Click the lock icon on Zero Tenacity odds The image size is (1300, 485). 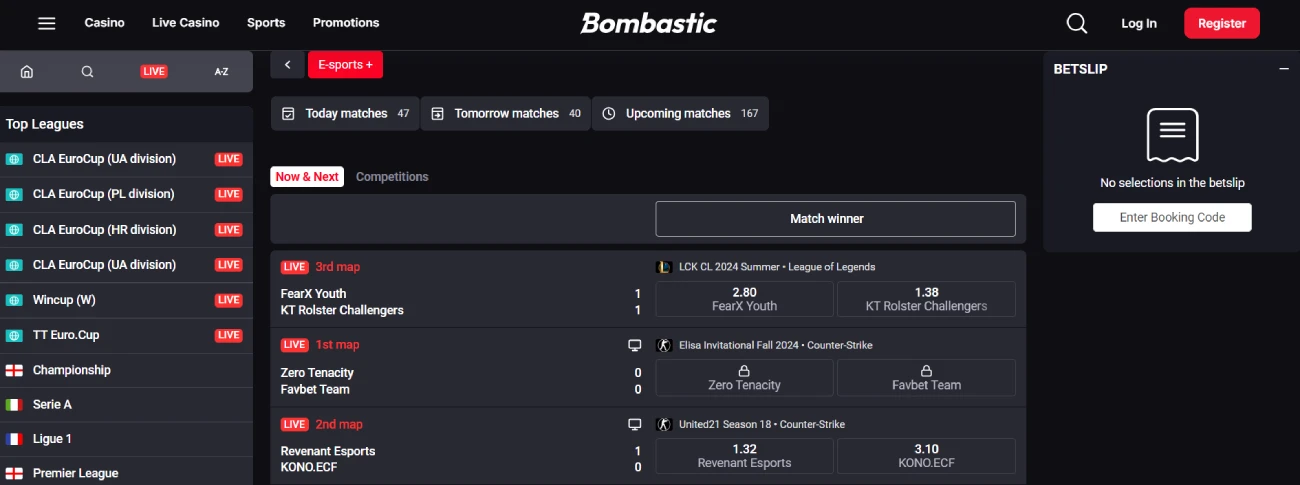coord(744,371)
